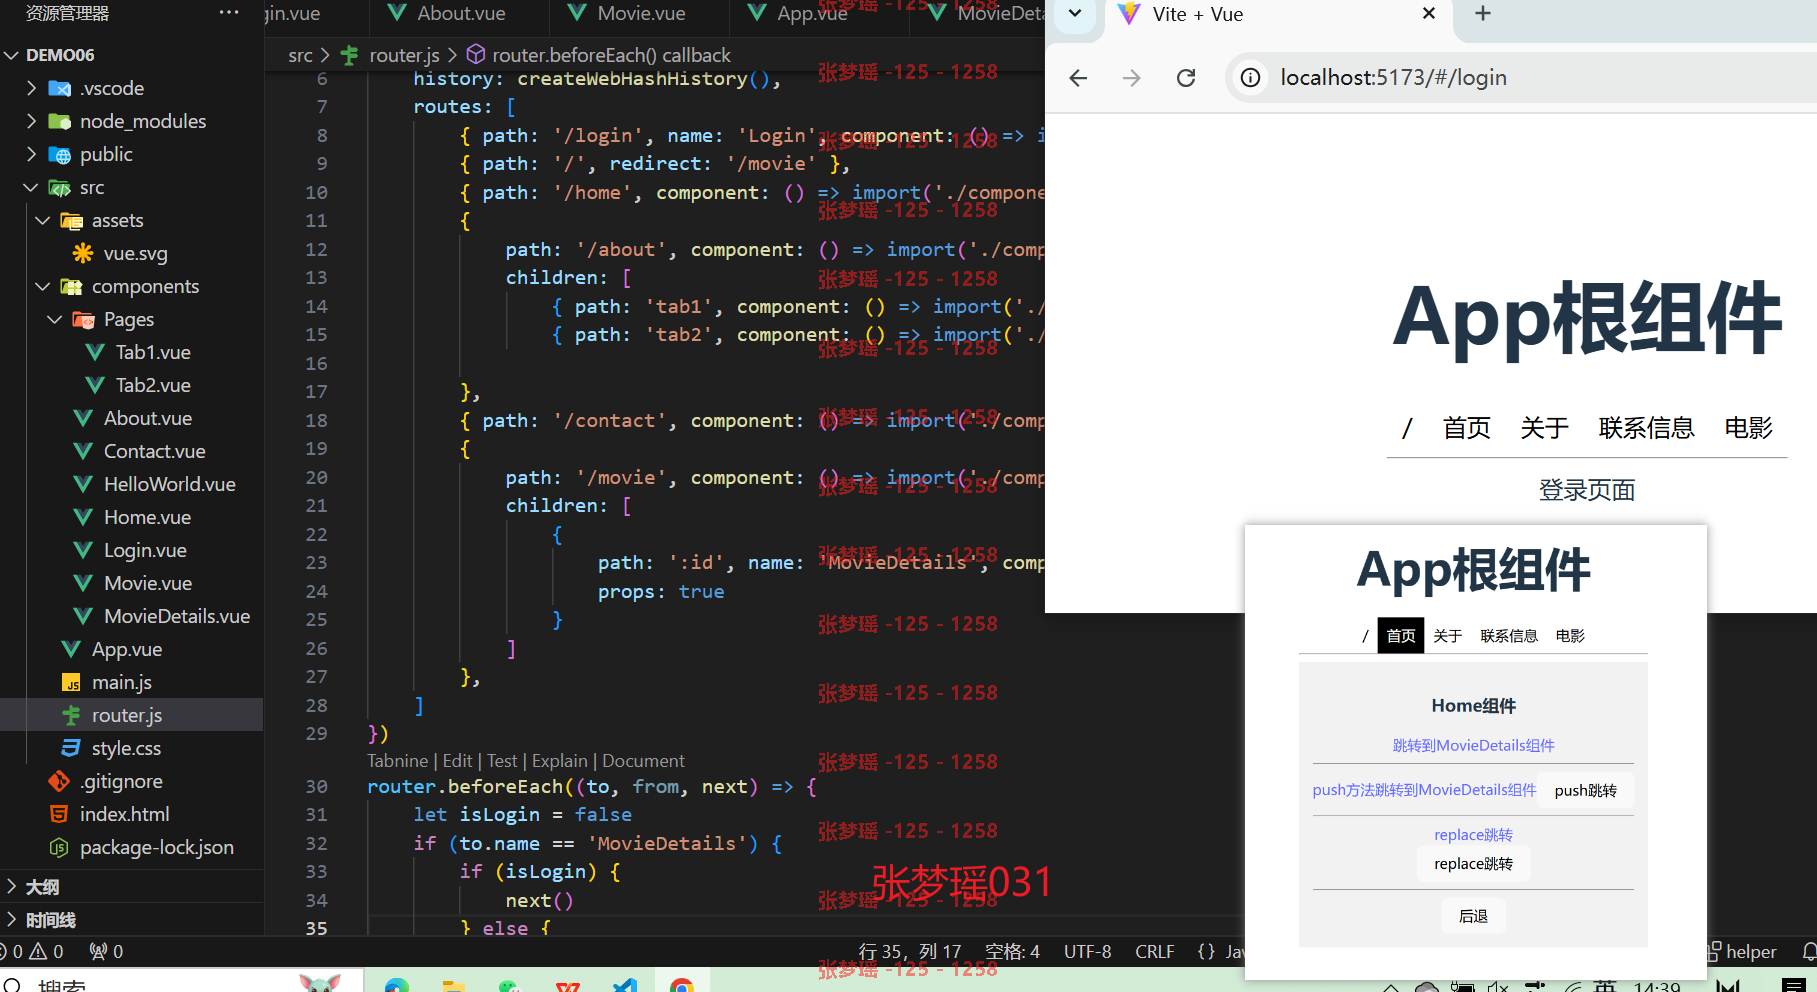Screen dimensions: 1817x992
Task: Click the browser back arrow
Action: coord(1078,78)
